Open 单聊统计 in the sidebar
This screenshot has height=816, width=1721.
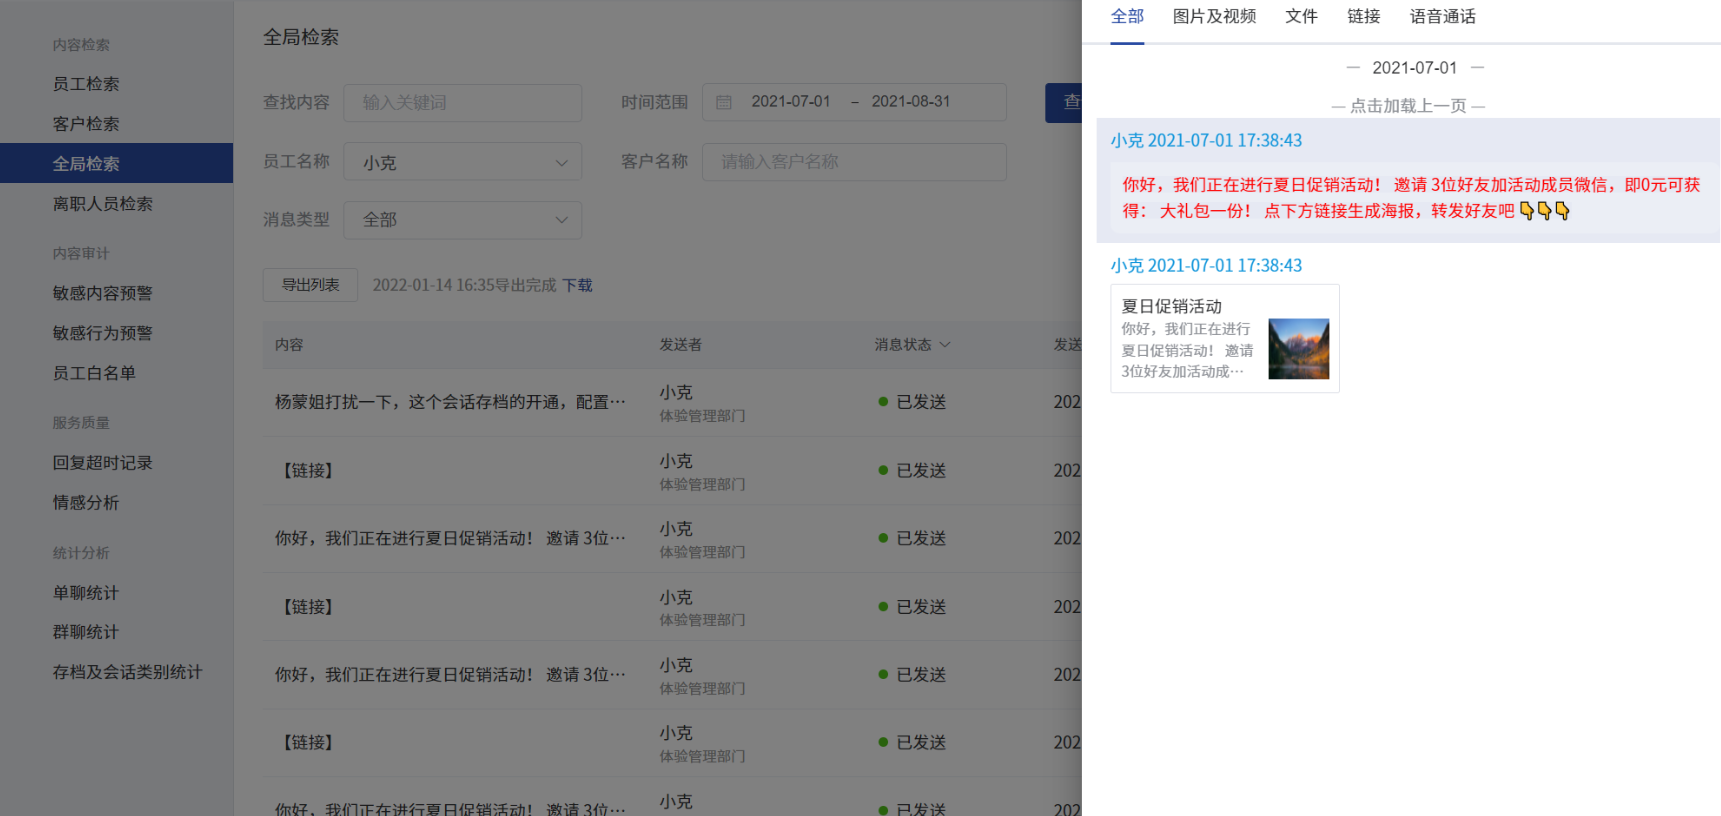(86, 593)
